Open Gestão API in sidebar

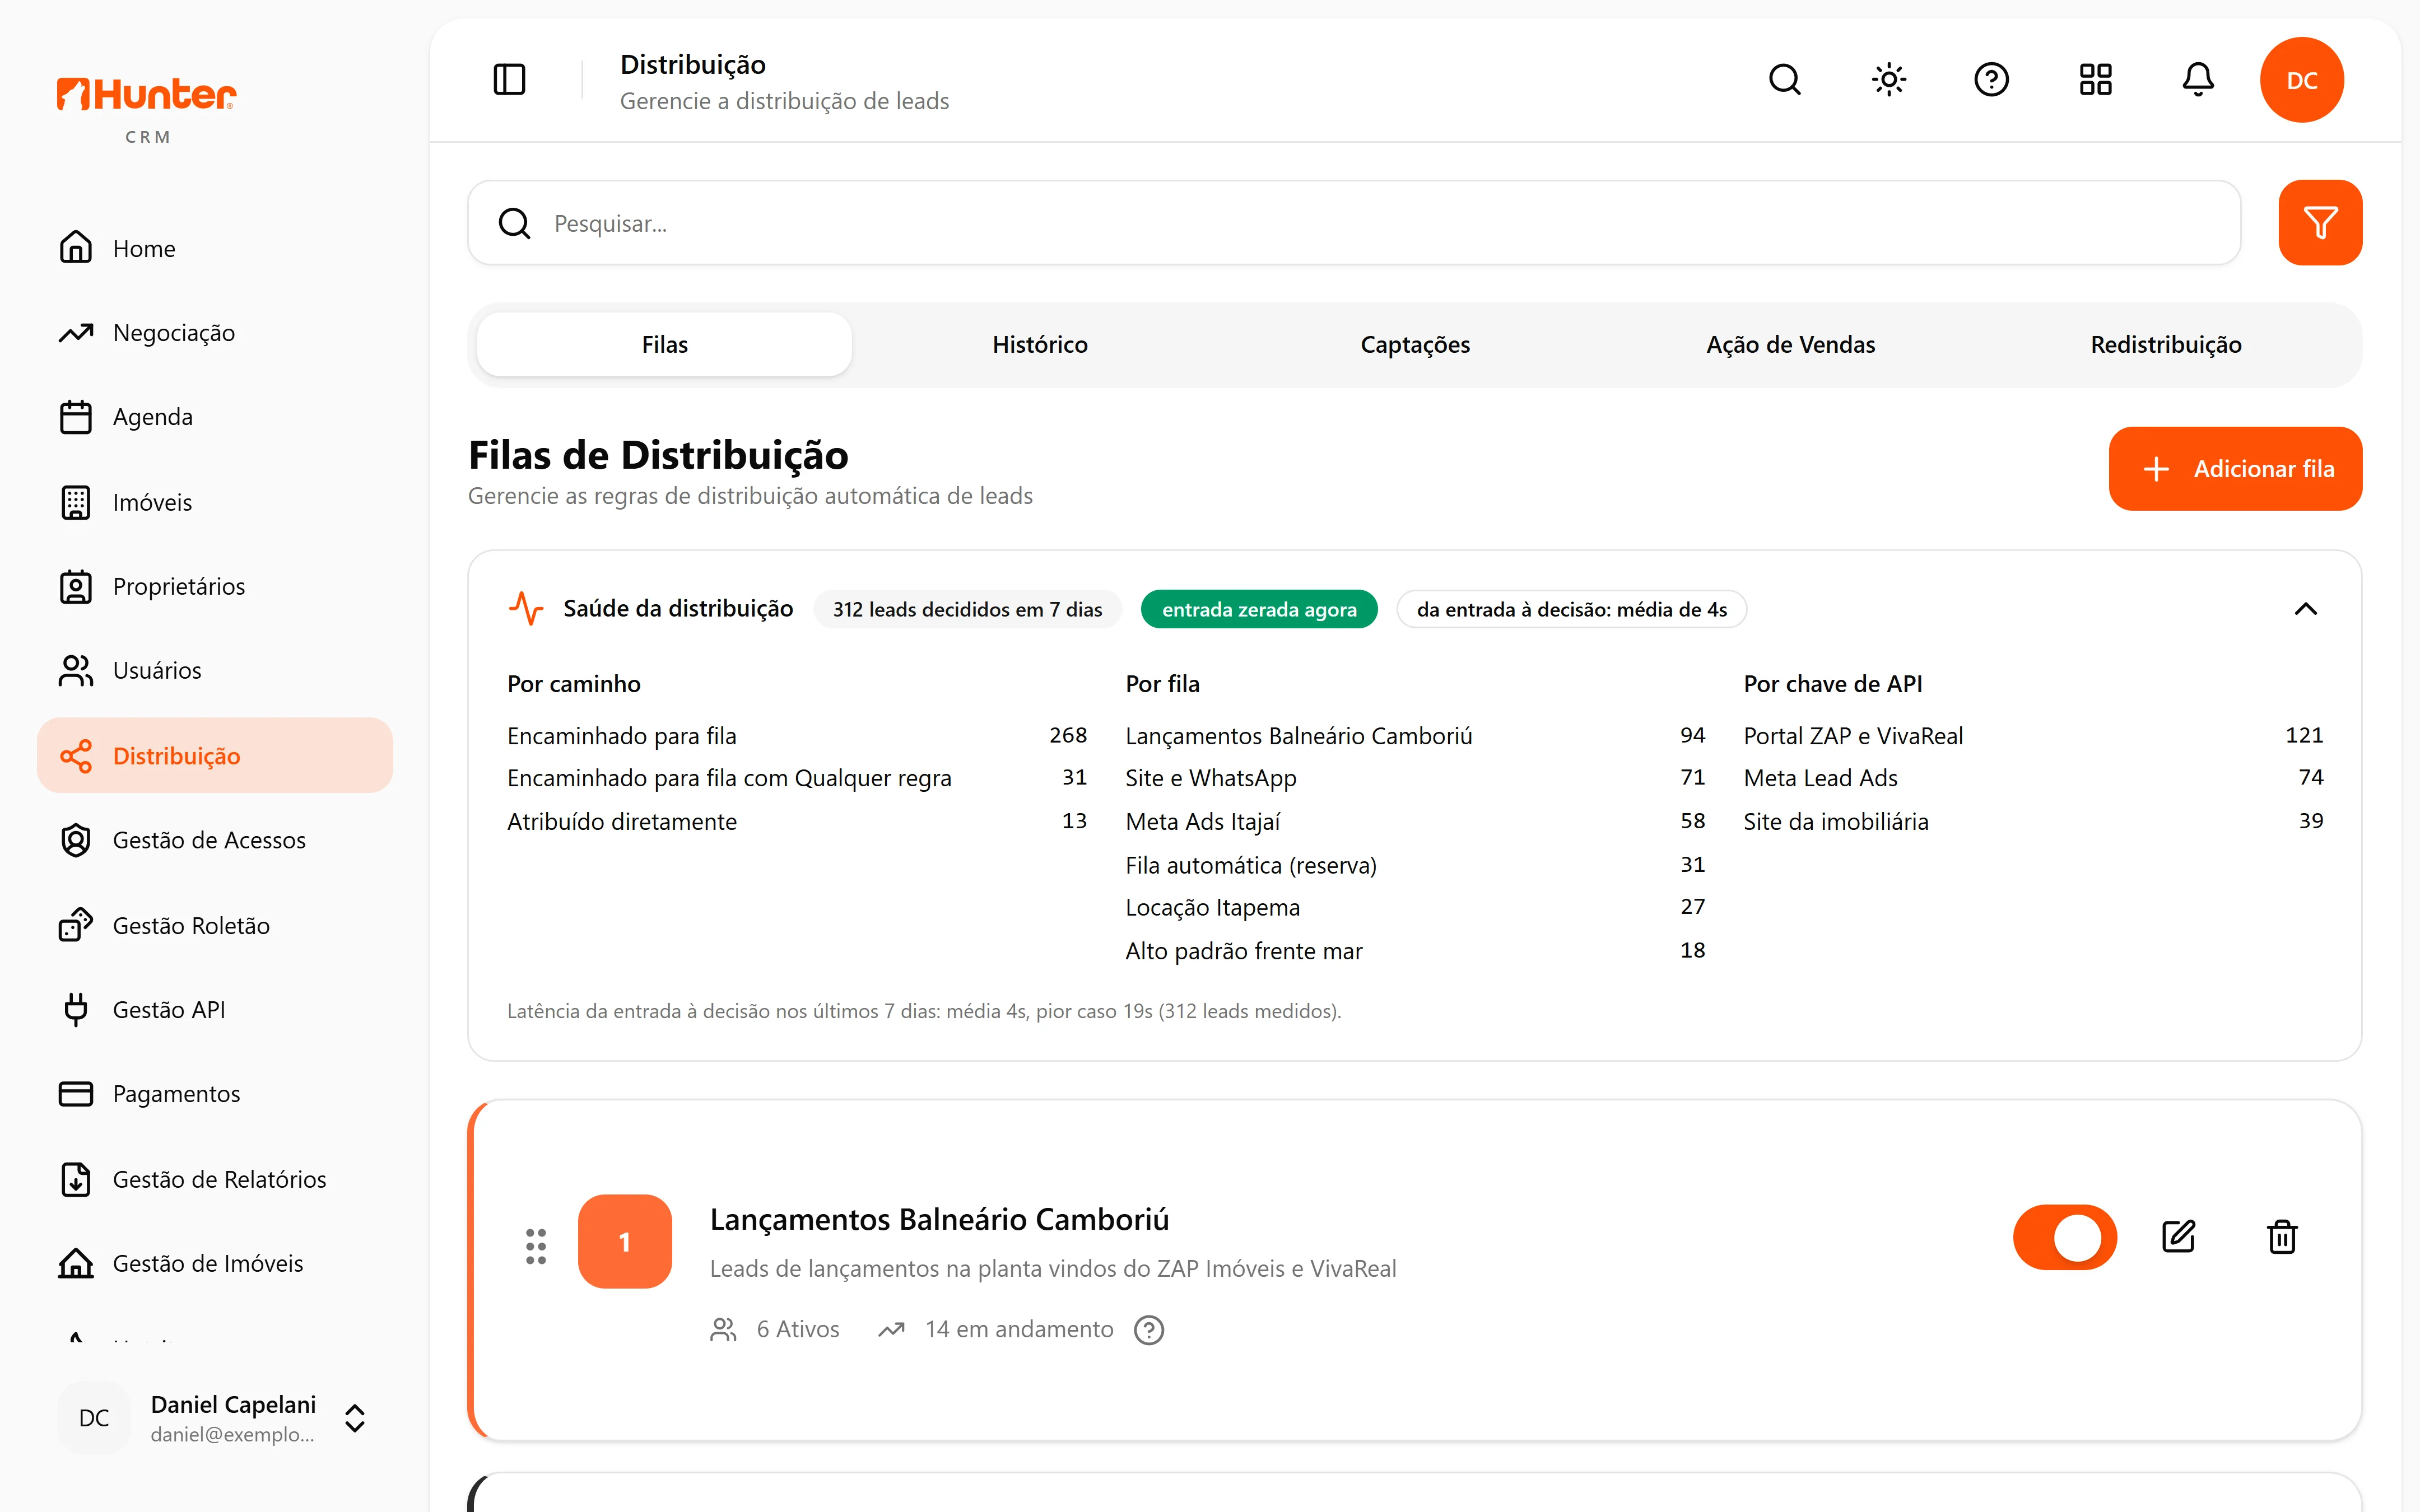(x=215, y=1009)
